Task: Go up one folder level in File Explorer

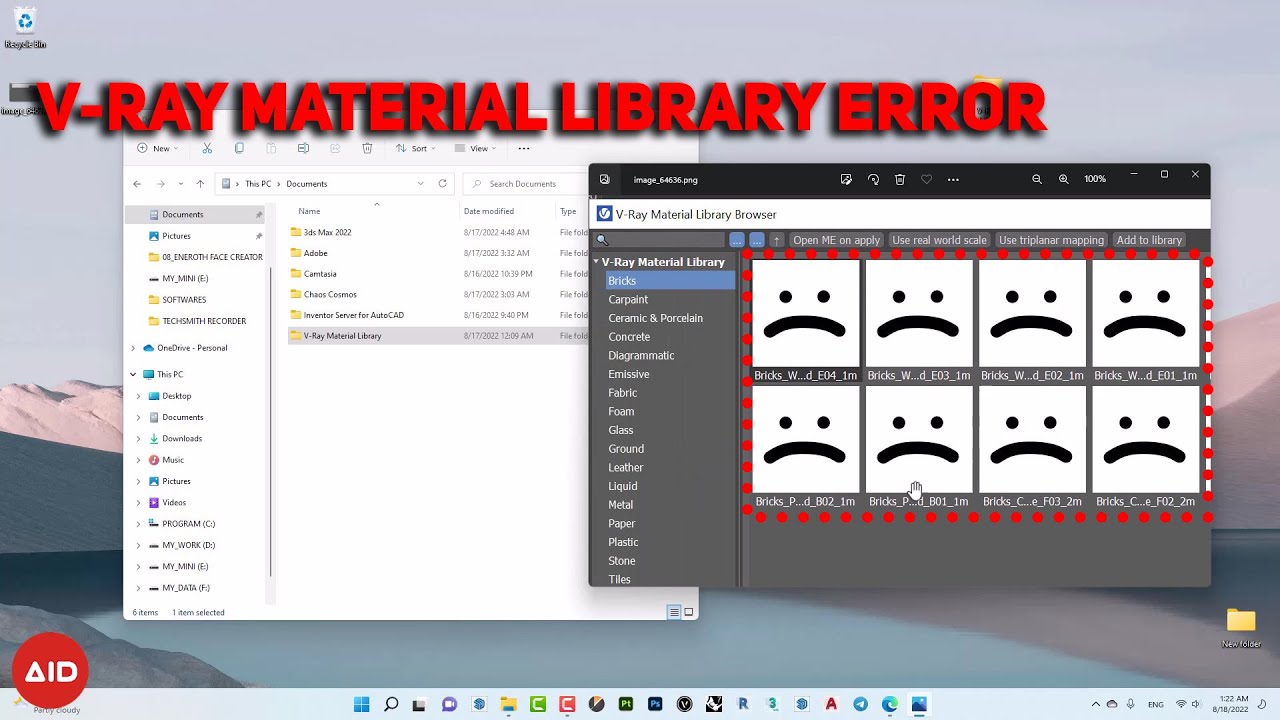Action: pos(200,184)
